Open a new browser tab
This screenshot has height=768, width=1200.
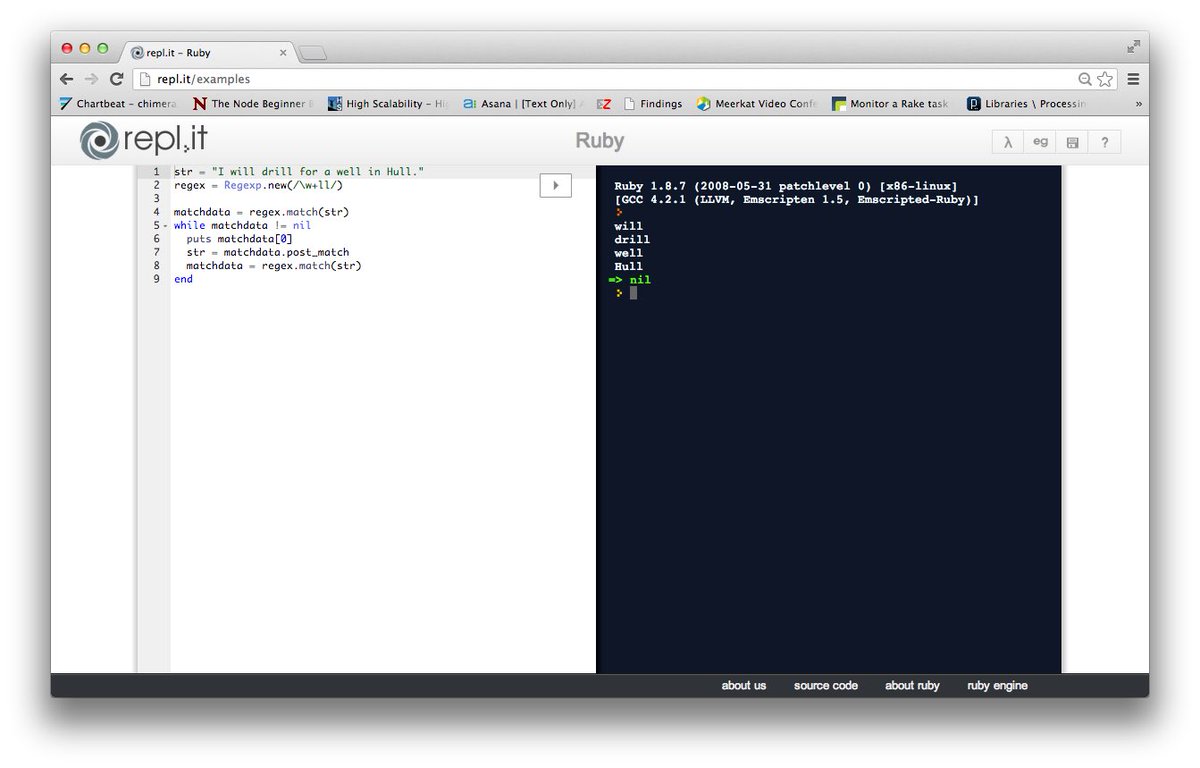tap(312, 53)
